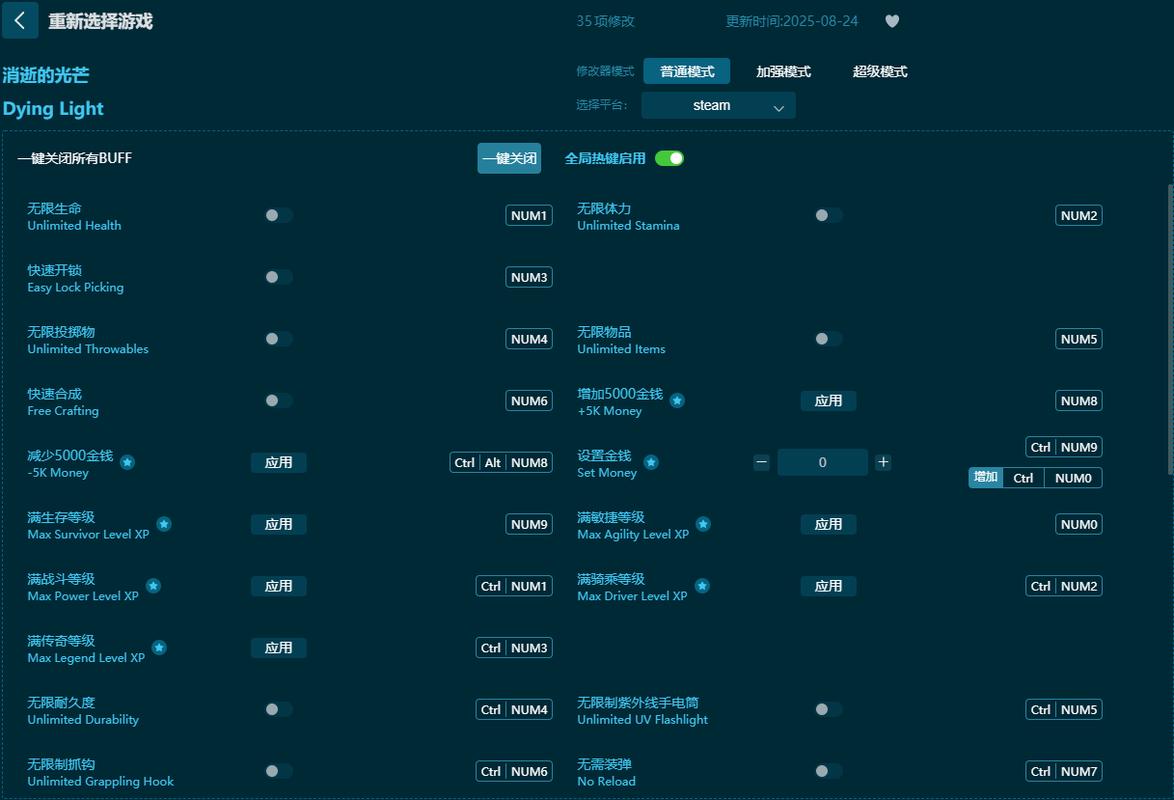The width and height of the screenshot is (1174, 800).
Task: Click the Set Money value field
Action: (x=822, y=462)
